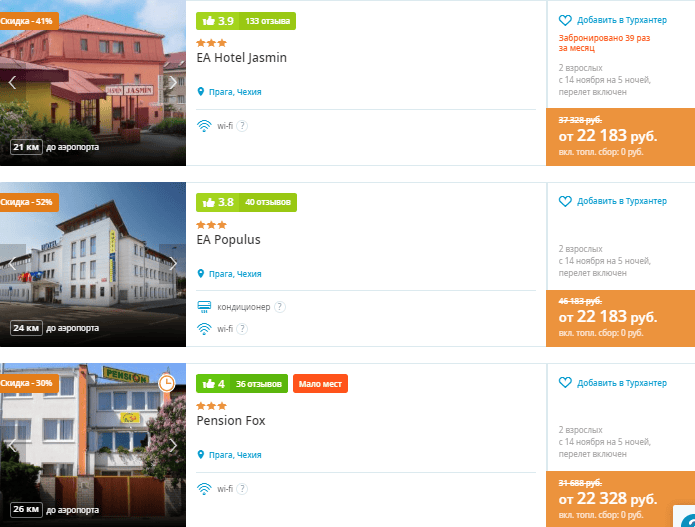Open the Прага, Чехия location link for EA Hotel Jasmin

coord(235,92)
